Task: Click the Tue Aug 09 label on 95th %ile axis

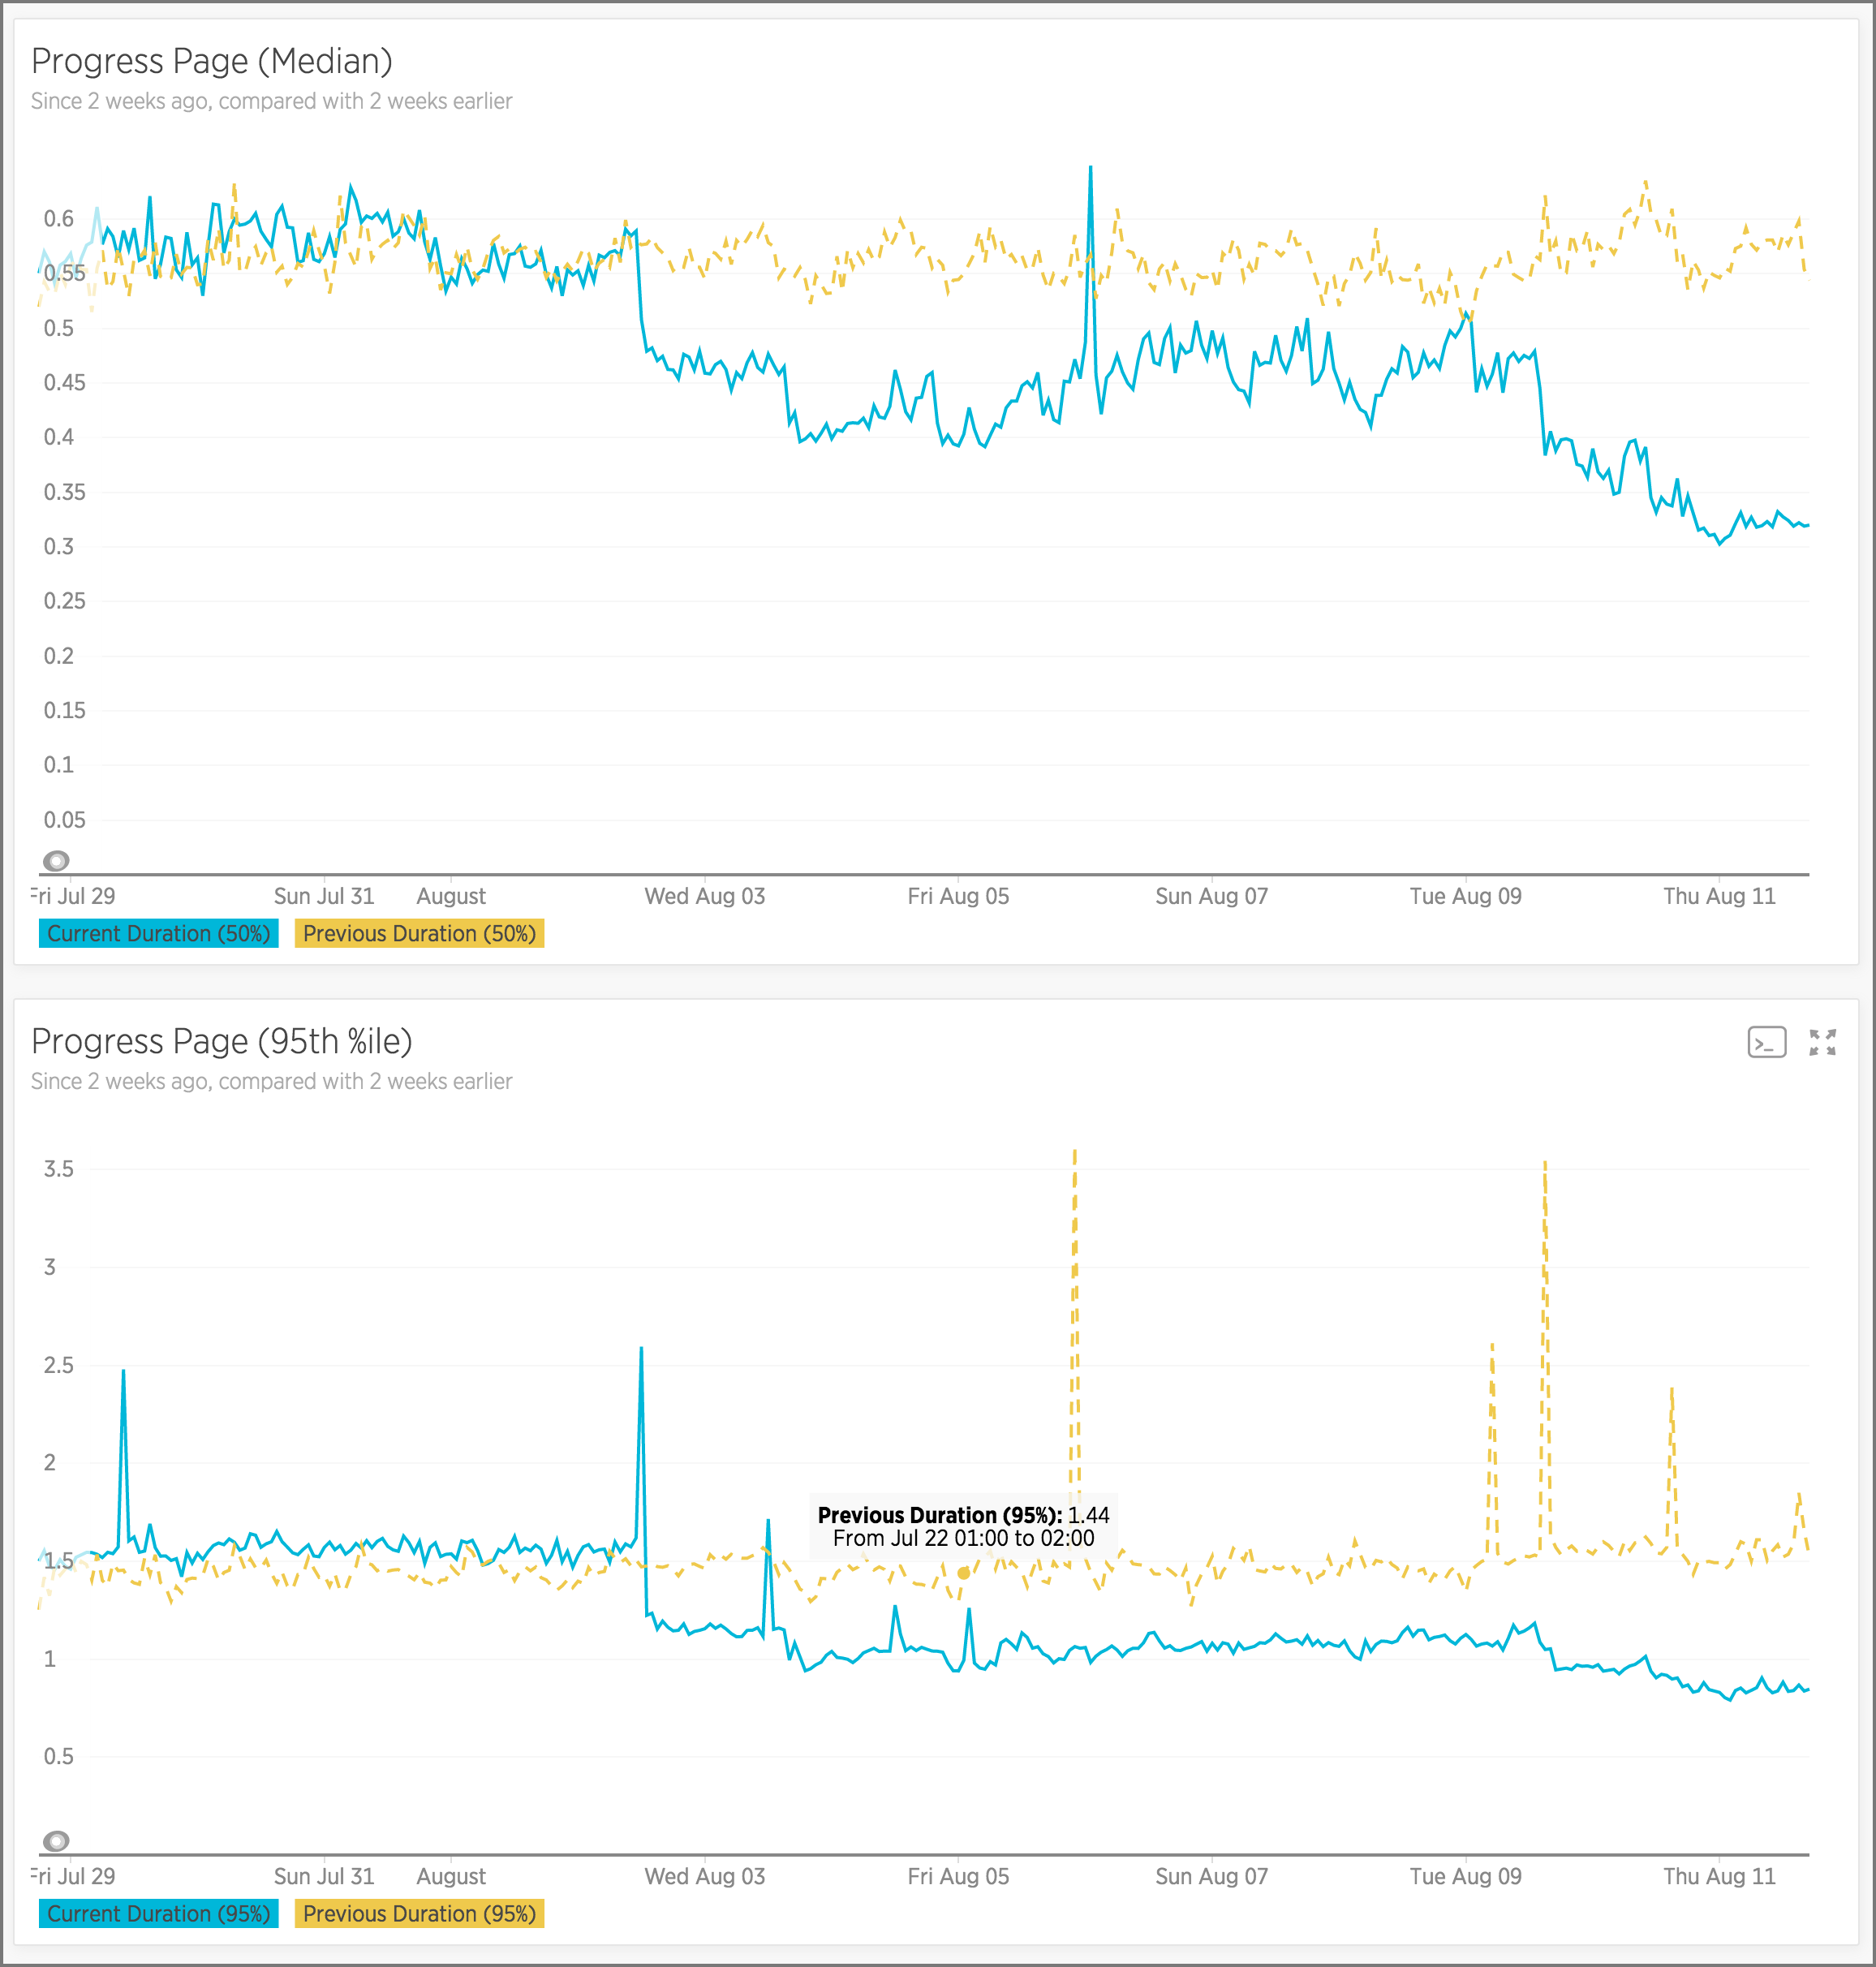Action: (x=1465, y=1876)
